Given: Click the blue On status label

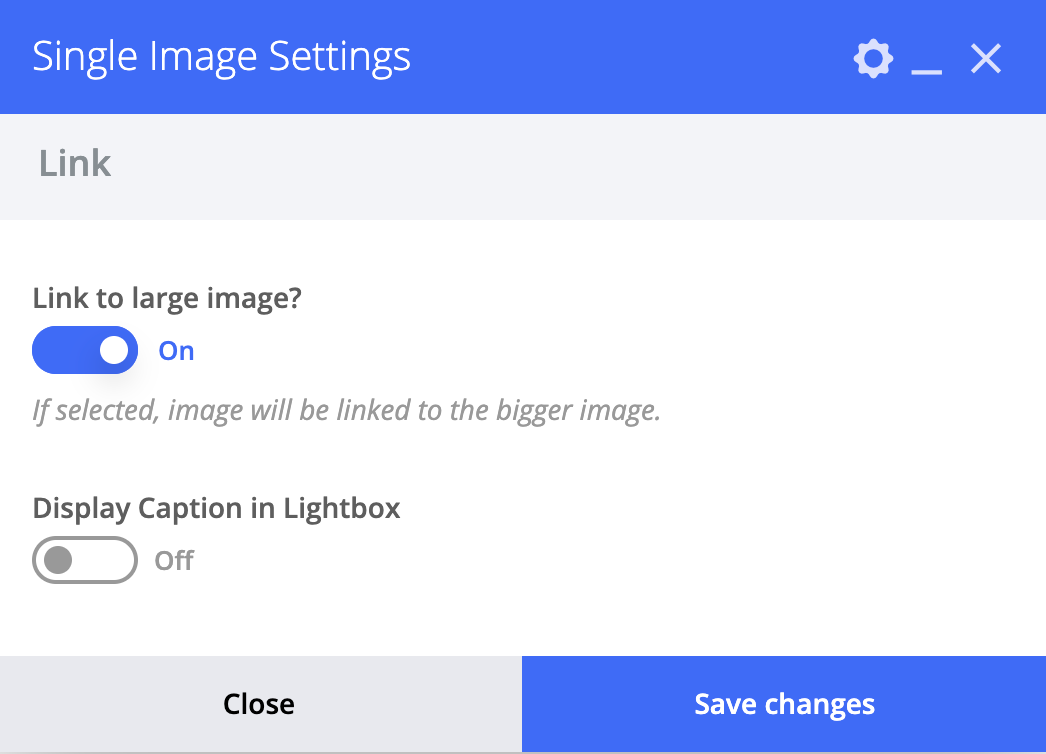Looking at the screenshot, I should 176,351.
